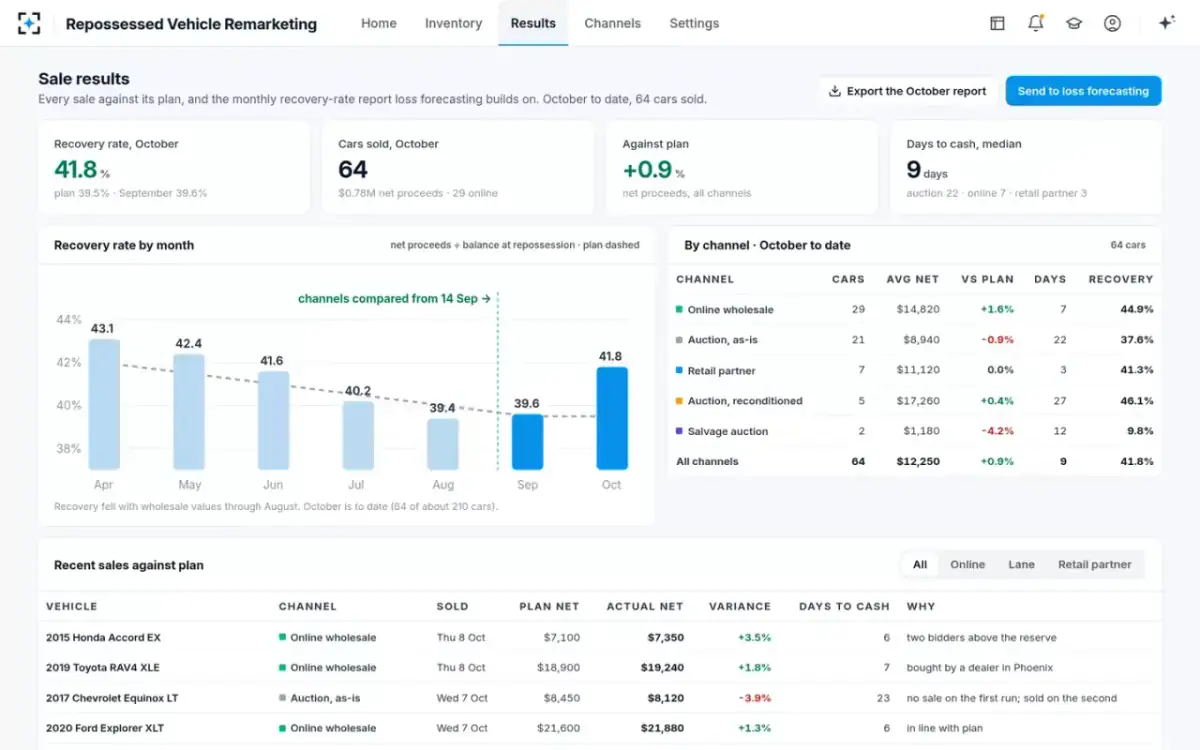Open the 2015 Honda Accord EX row
The image size is (1200, 750).
[600, 638]
